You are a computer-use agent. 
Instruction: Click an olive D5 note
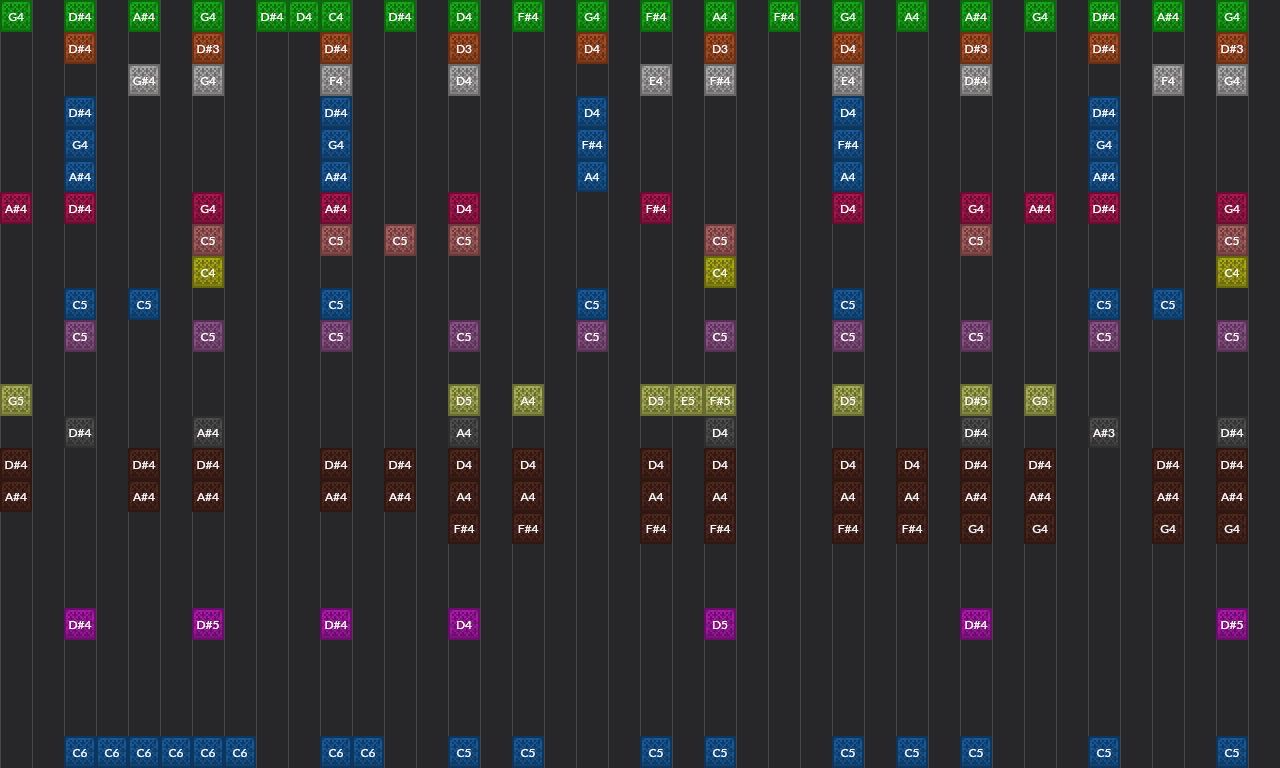656,400
